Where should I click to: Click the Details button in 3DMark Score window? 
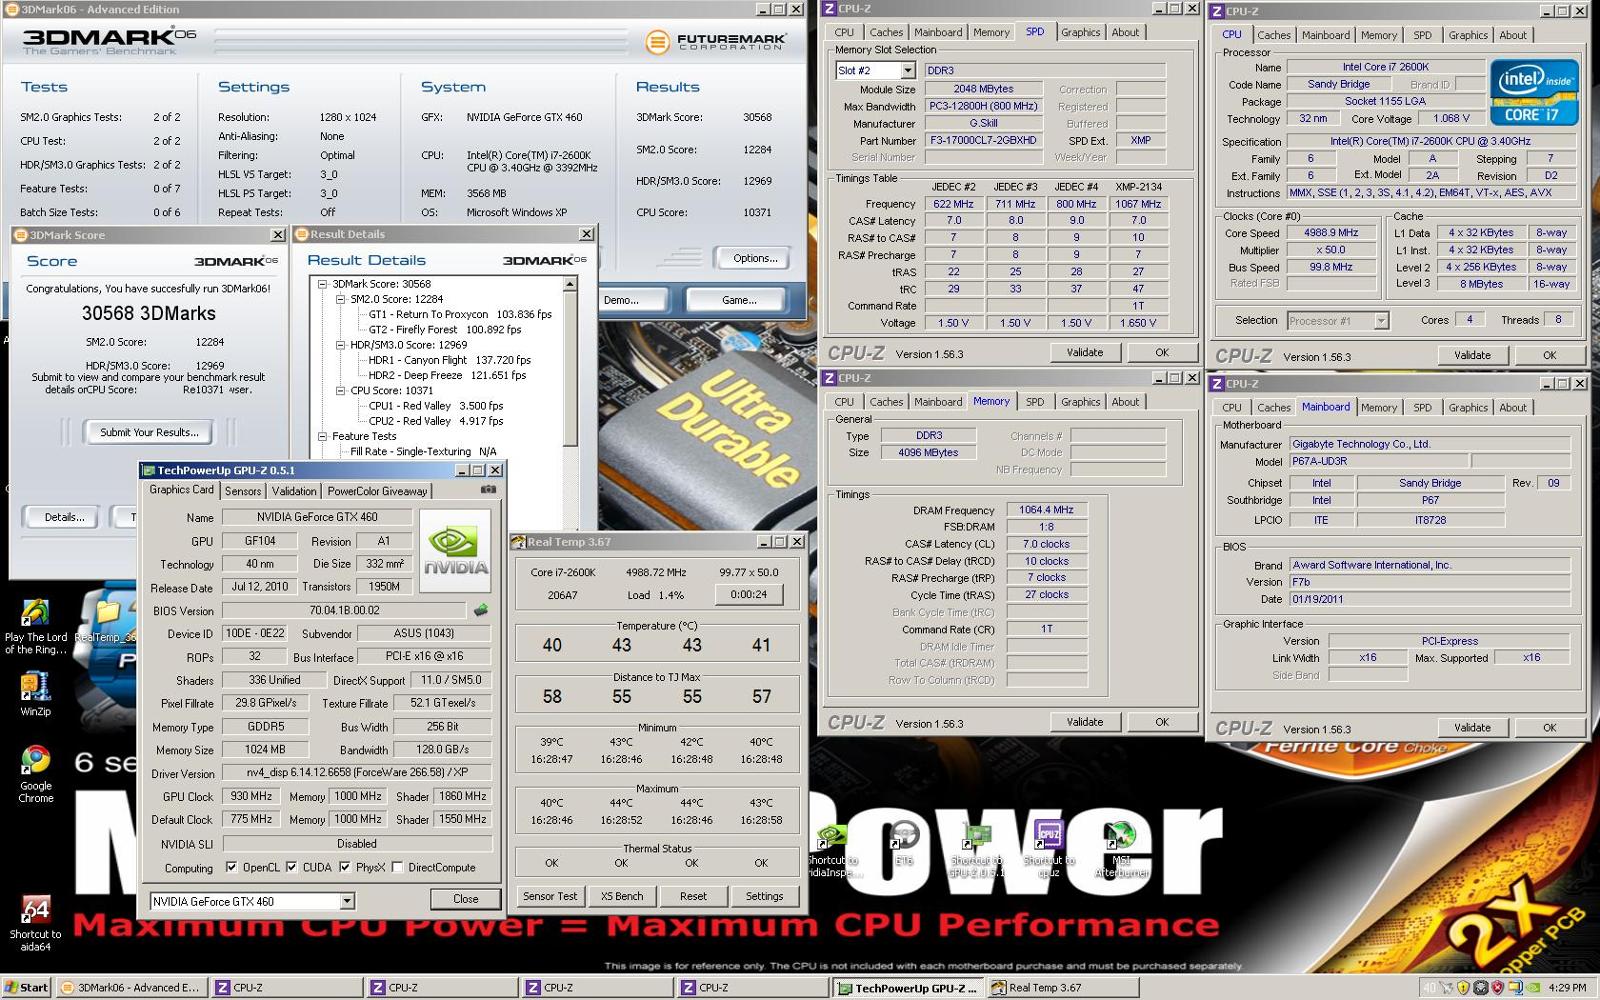click(x=64, y=517)
